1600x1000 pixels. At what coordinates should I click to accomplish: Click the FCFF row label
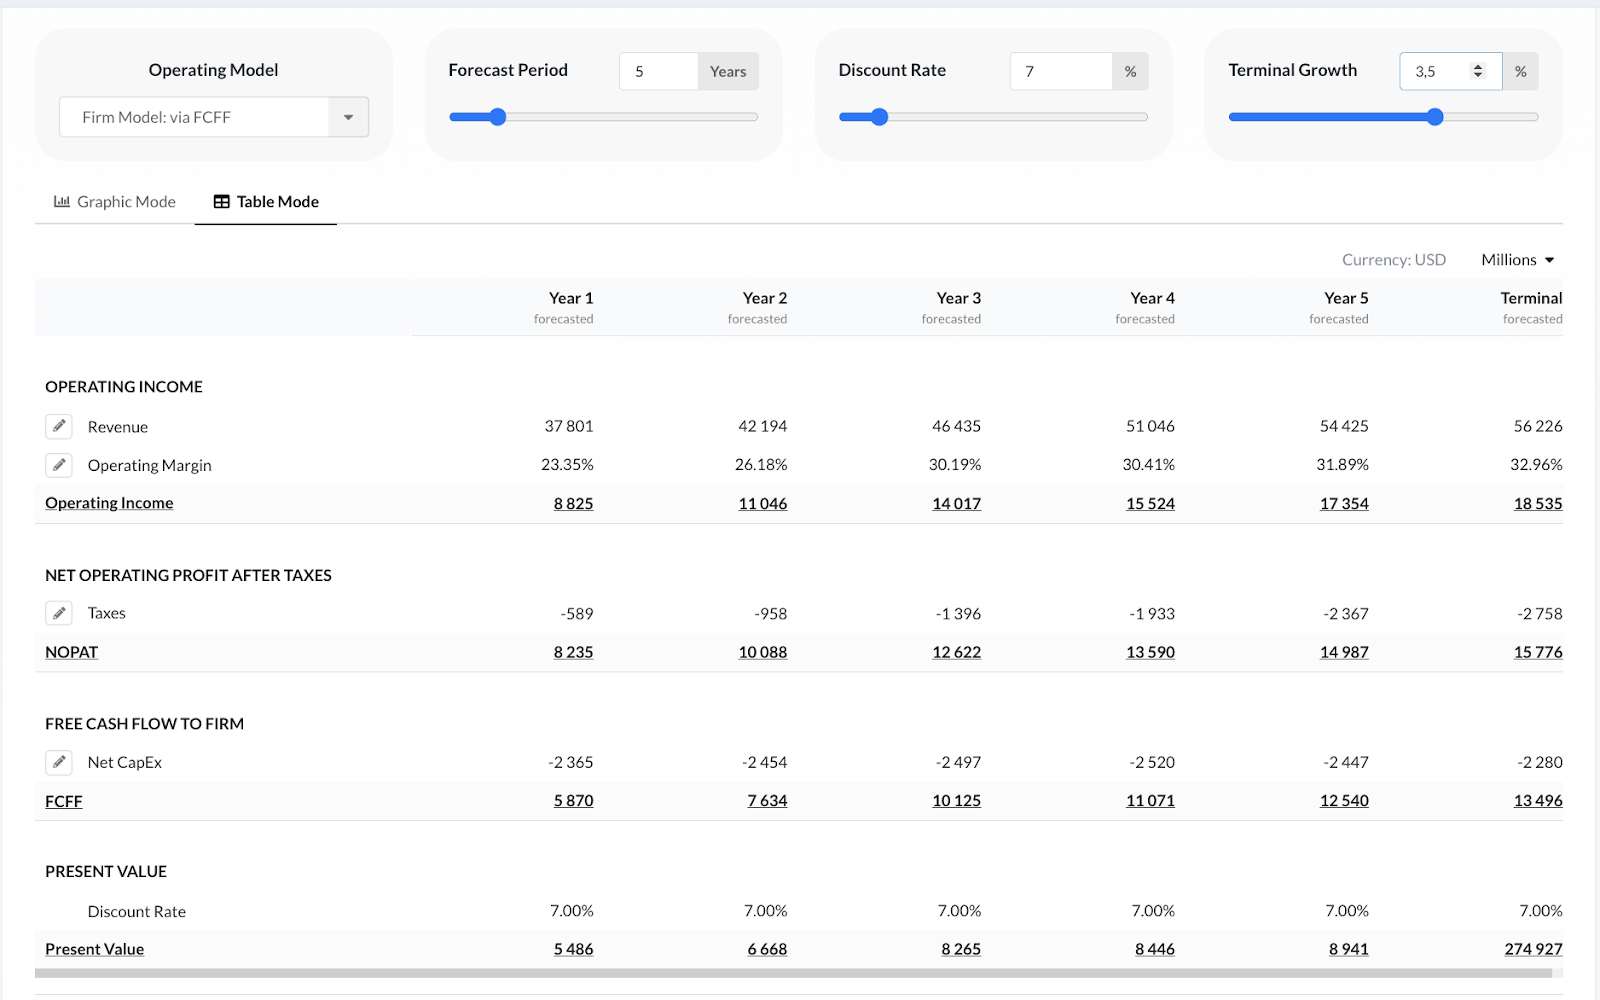[64, 801]
